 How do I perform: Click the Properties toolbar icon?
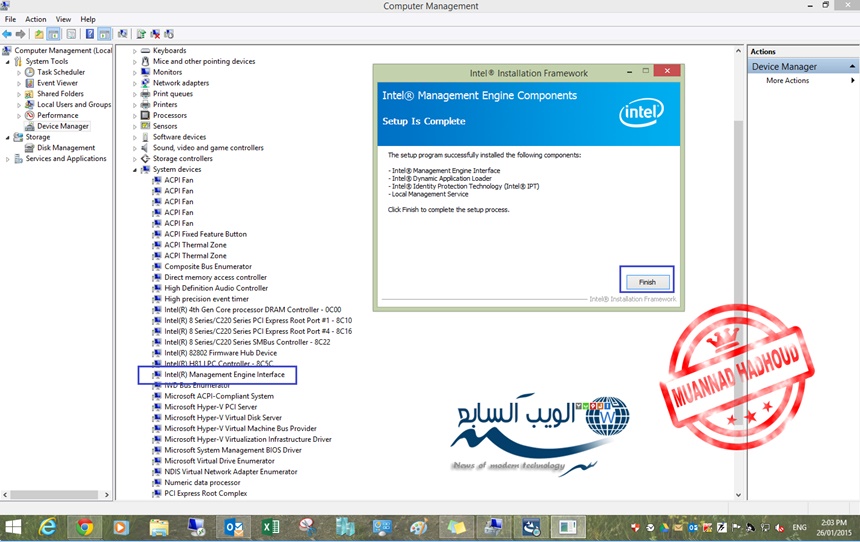click(71, 34)
